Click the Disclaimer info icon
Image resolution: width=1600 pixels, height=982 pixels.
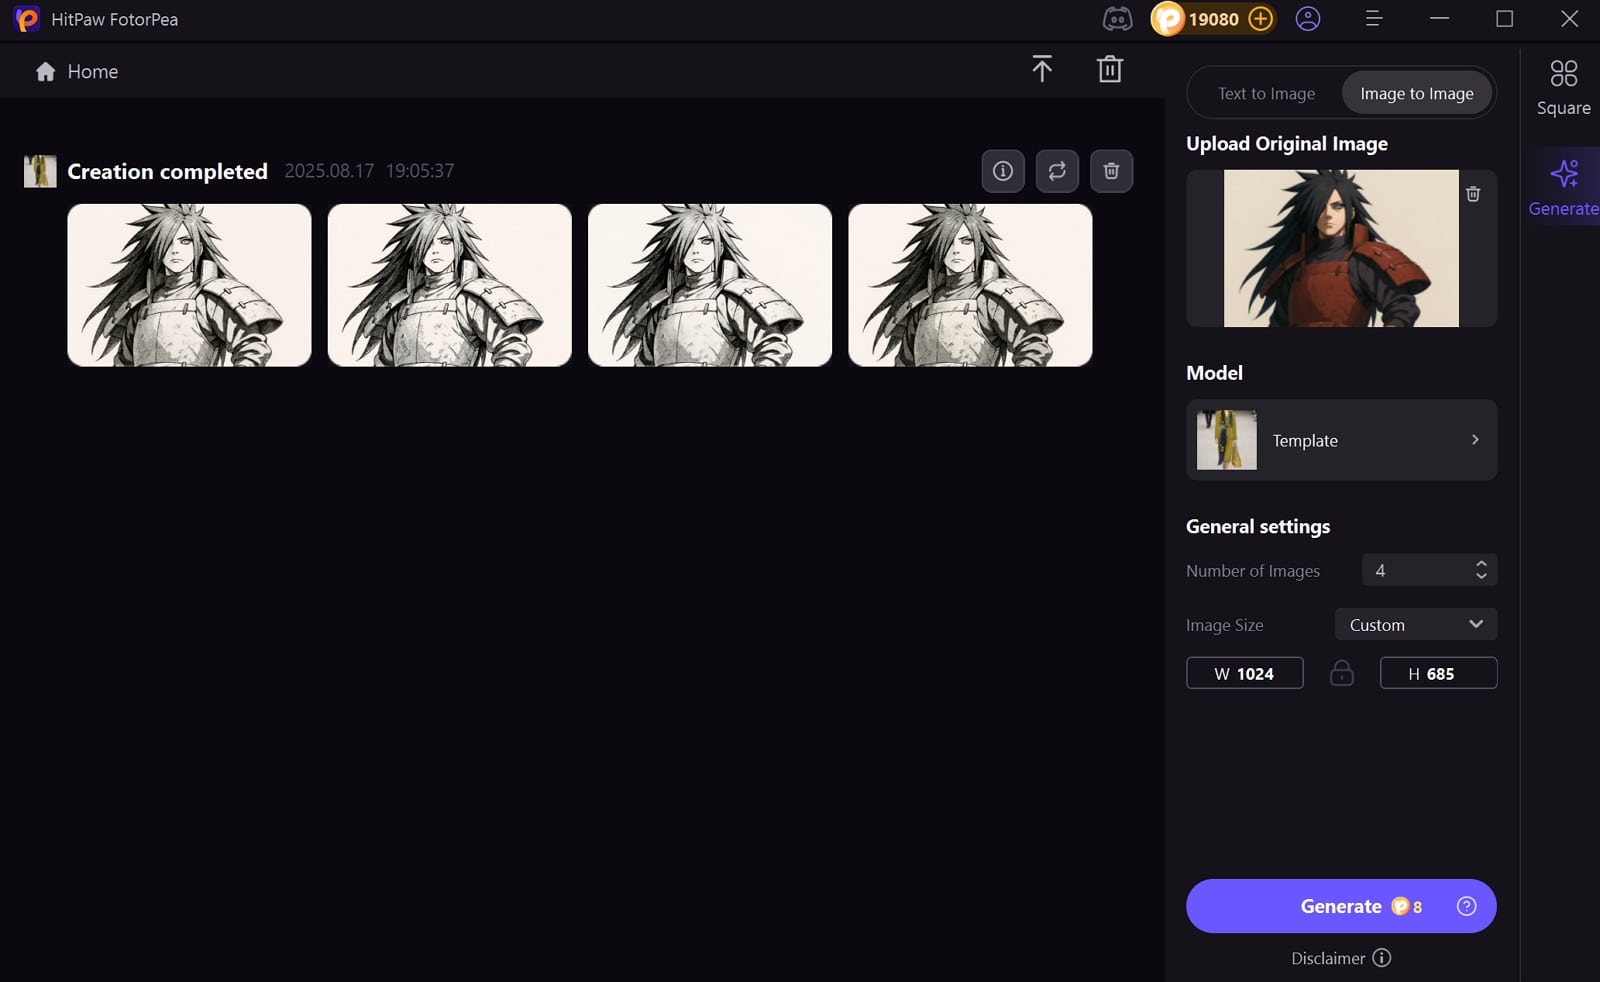pos(1381,958)
